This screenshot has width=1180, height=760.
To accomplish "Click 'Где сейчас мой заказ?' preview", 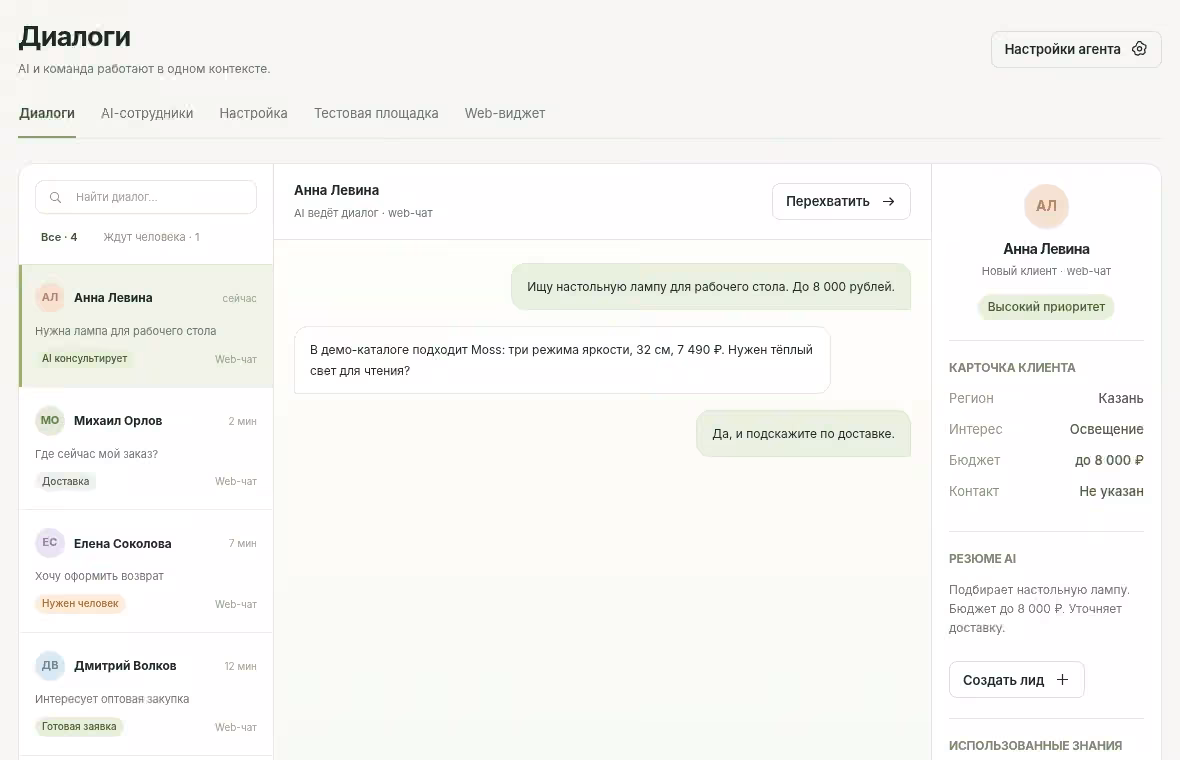I will [96, 454].
